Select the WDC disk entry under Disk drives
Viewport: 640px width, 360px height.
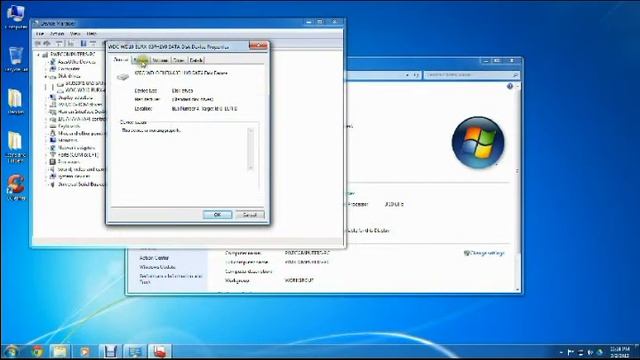point(85,90)
